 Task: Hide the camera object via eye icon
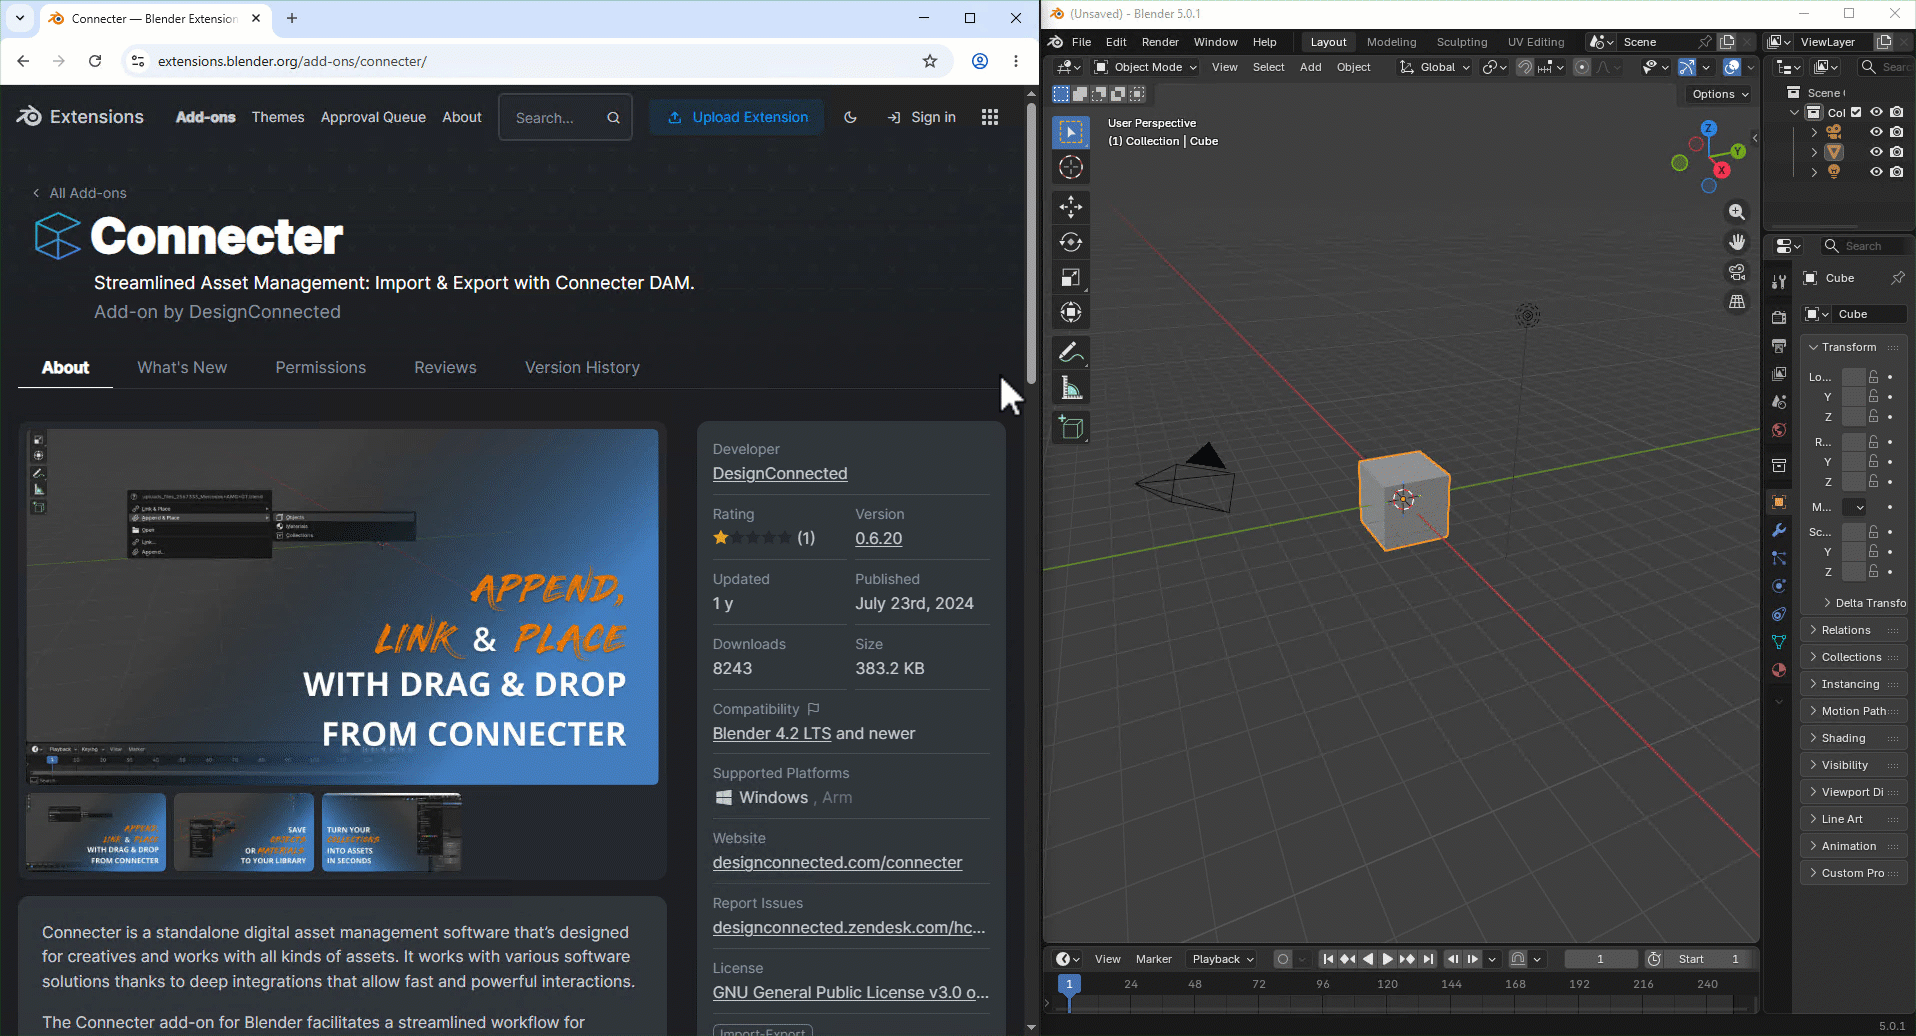coord(1876,132)
